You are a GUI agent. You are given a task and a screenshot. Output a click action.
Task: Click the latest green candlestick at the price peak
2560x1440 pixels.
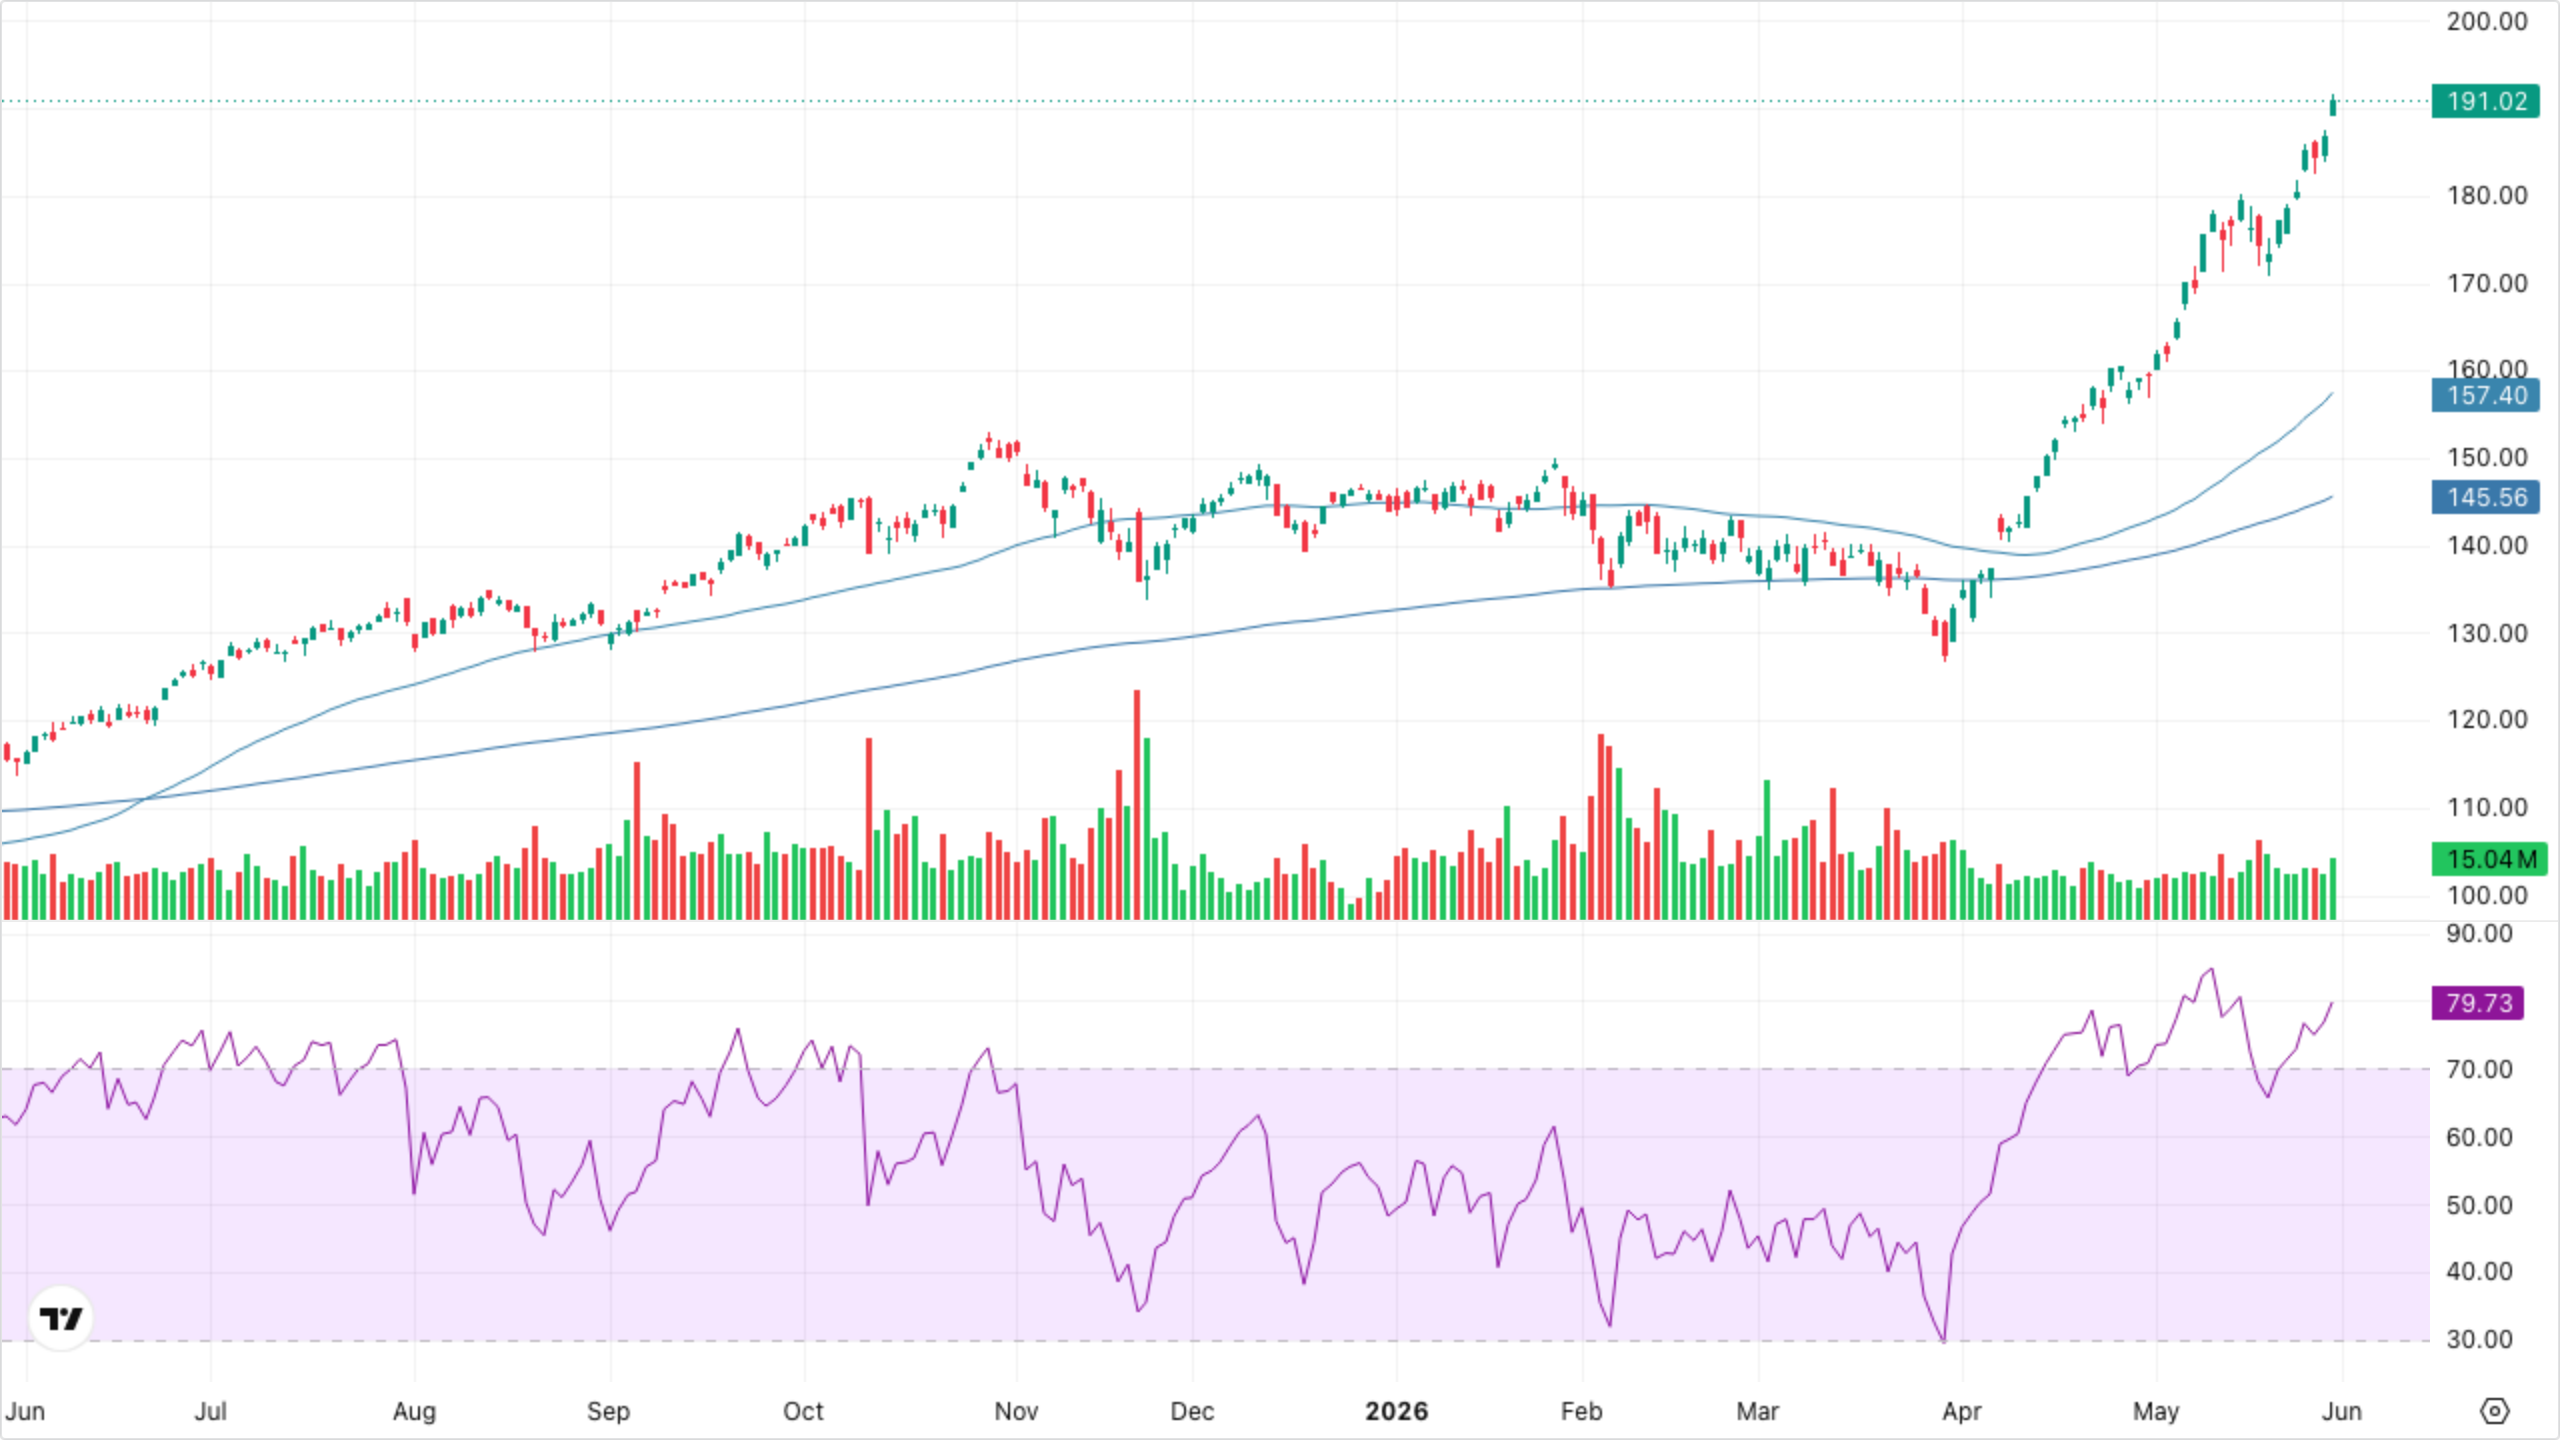click(2333, 105)
